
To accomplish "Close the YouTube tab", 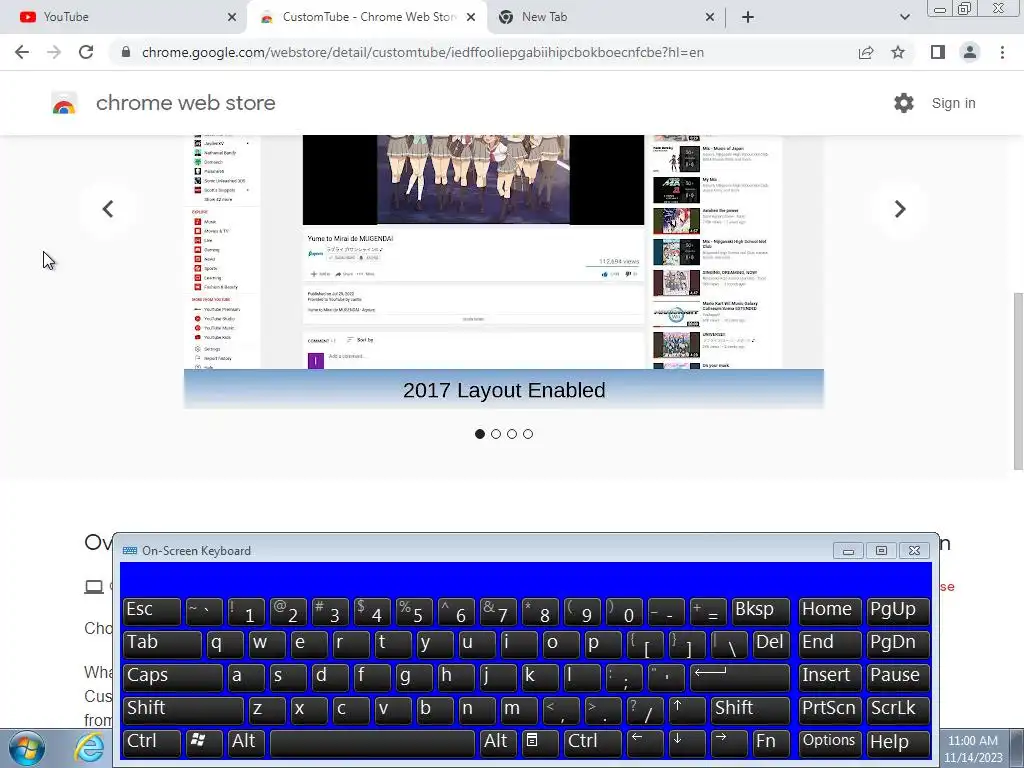I will coord(232,17).
